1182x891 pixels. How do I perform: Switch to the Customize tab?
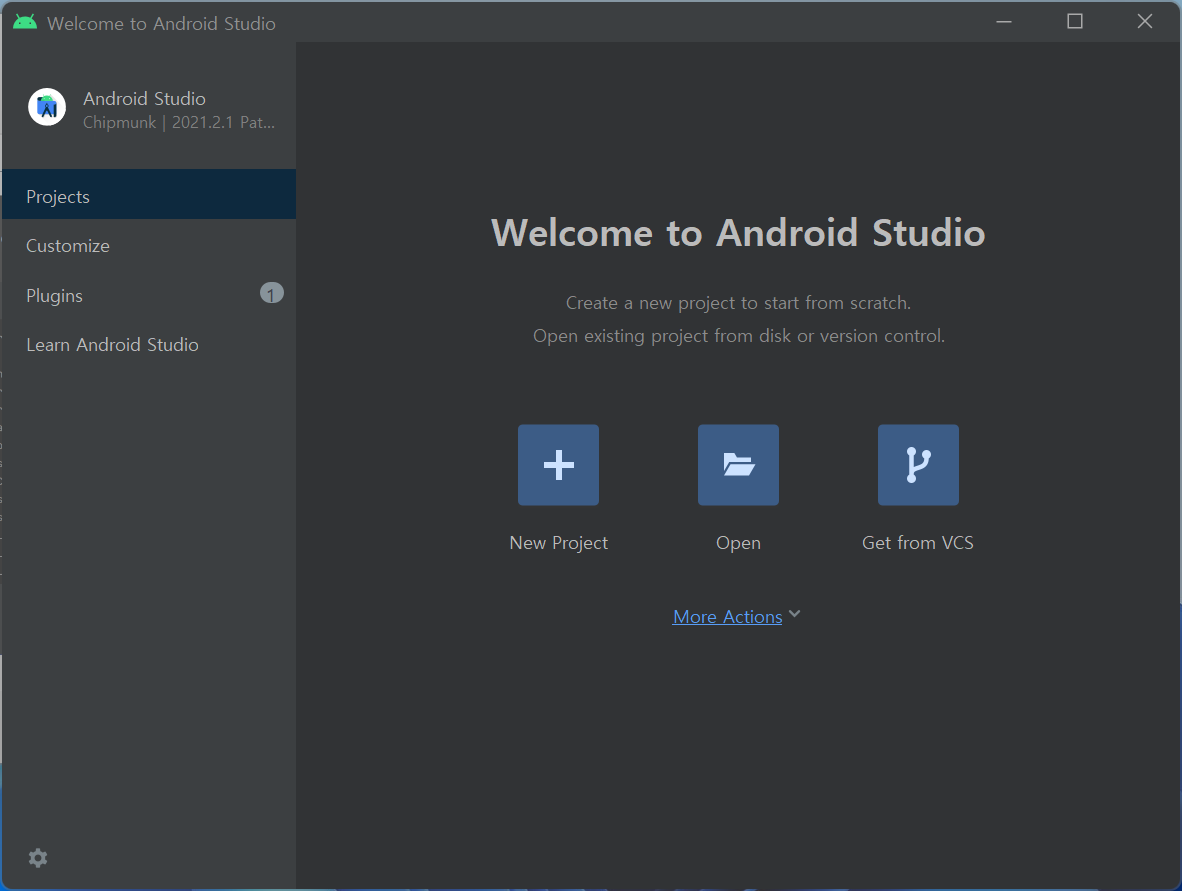click(x=149, y=246)
